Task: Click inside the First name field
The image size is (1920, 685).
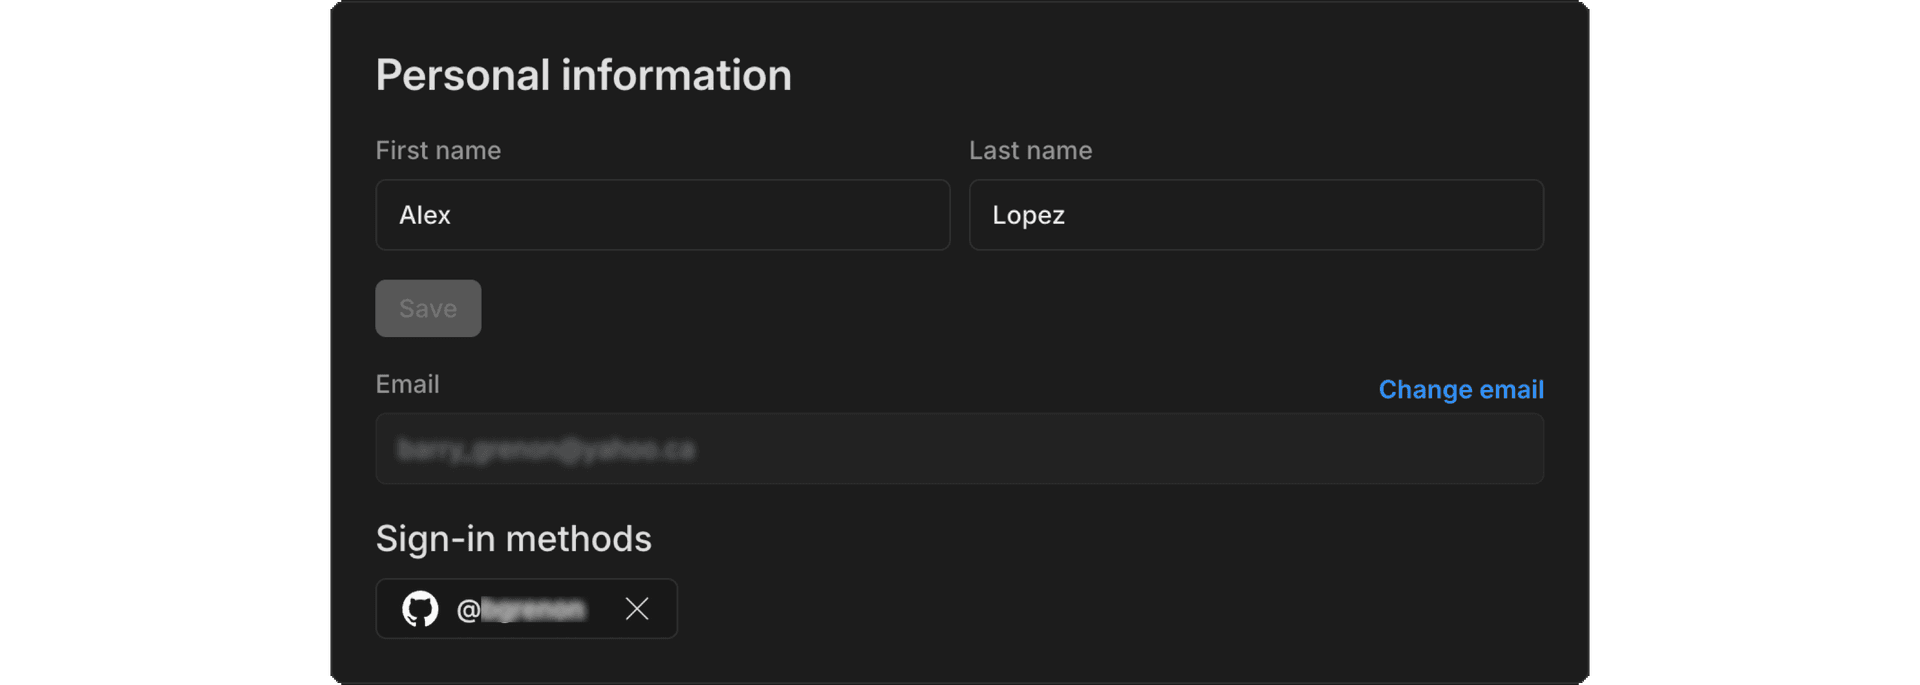Action: point(662,215)
